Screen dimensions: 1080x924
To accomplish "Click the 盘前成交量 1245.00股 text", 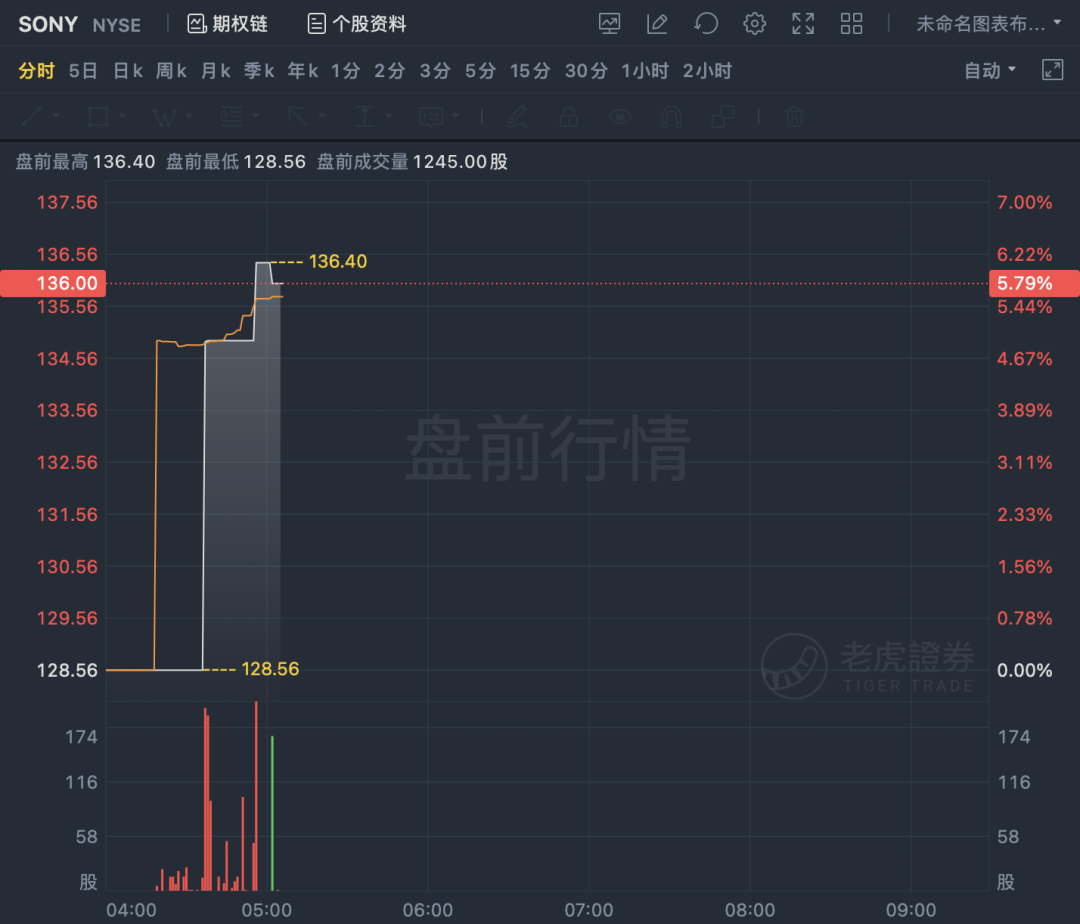I will coord(413,162).
